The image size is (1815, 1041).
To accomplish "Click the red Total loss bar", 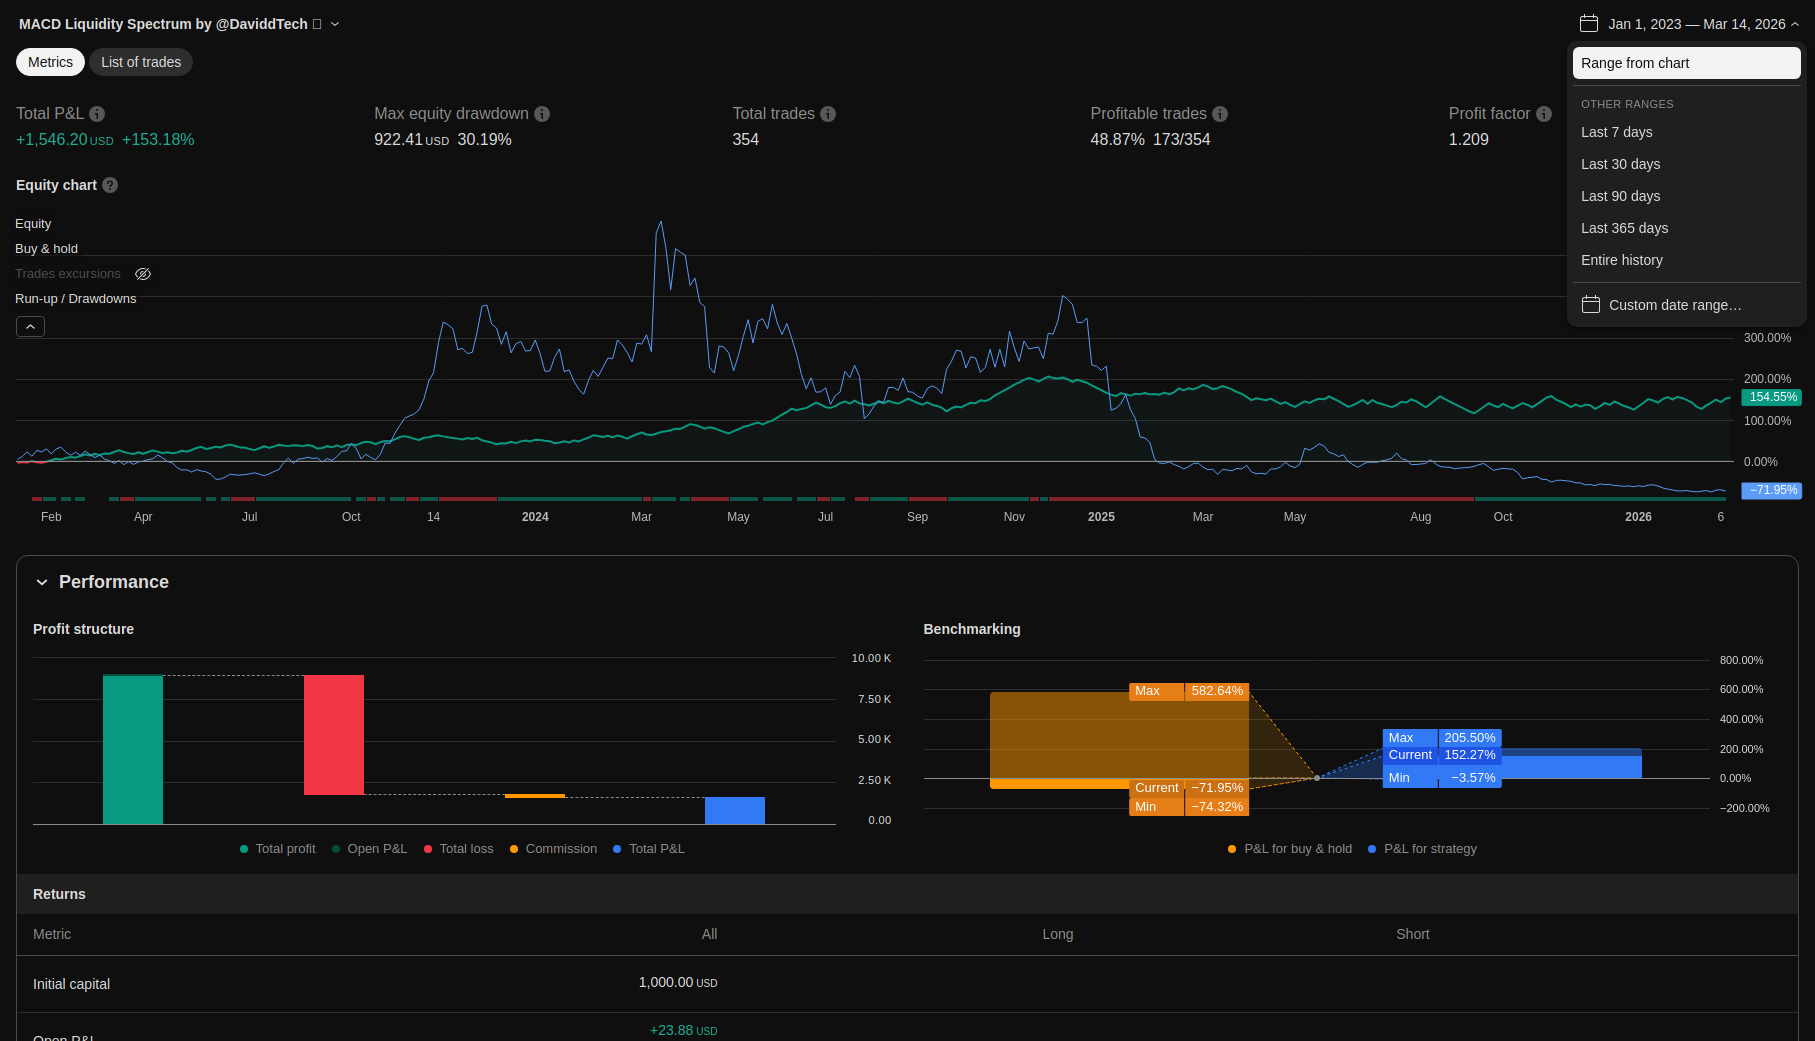I will (x=334, y=735).
